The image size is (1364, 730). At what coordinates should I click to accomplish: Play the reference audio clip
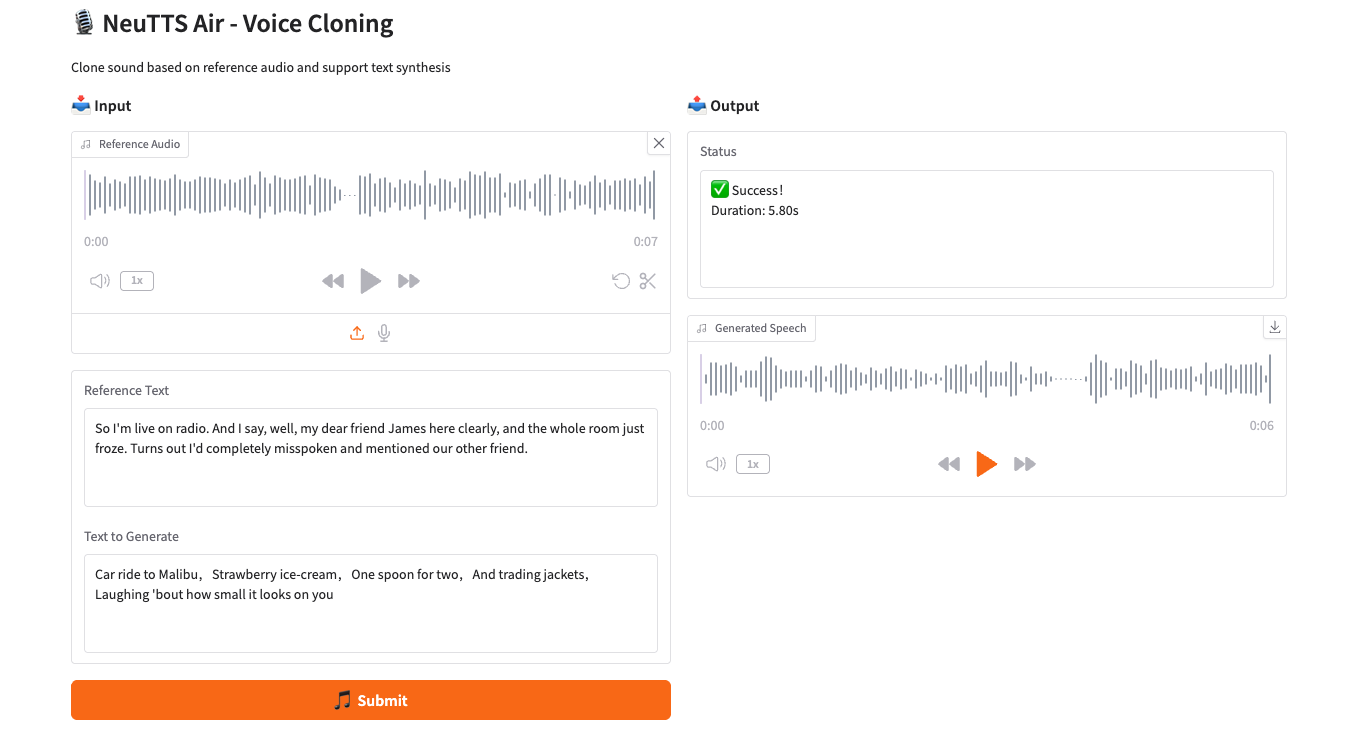click(370, 281)
